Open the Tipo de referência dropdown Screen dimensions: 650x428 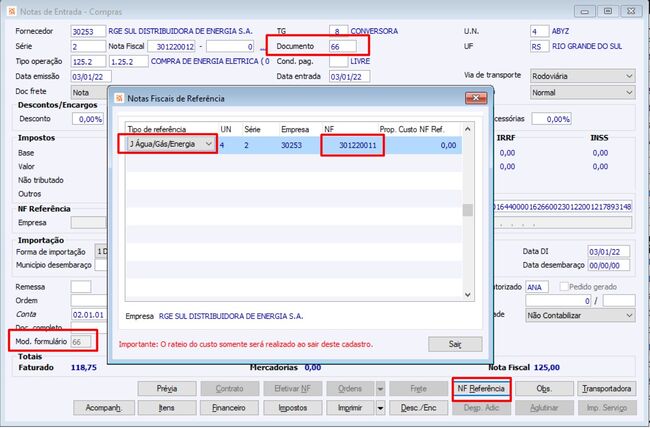click(209, 144)
